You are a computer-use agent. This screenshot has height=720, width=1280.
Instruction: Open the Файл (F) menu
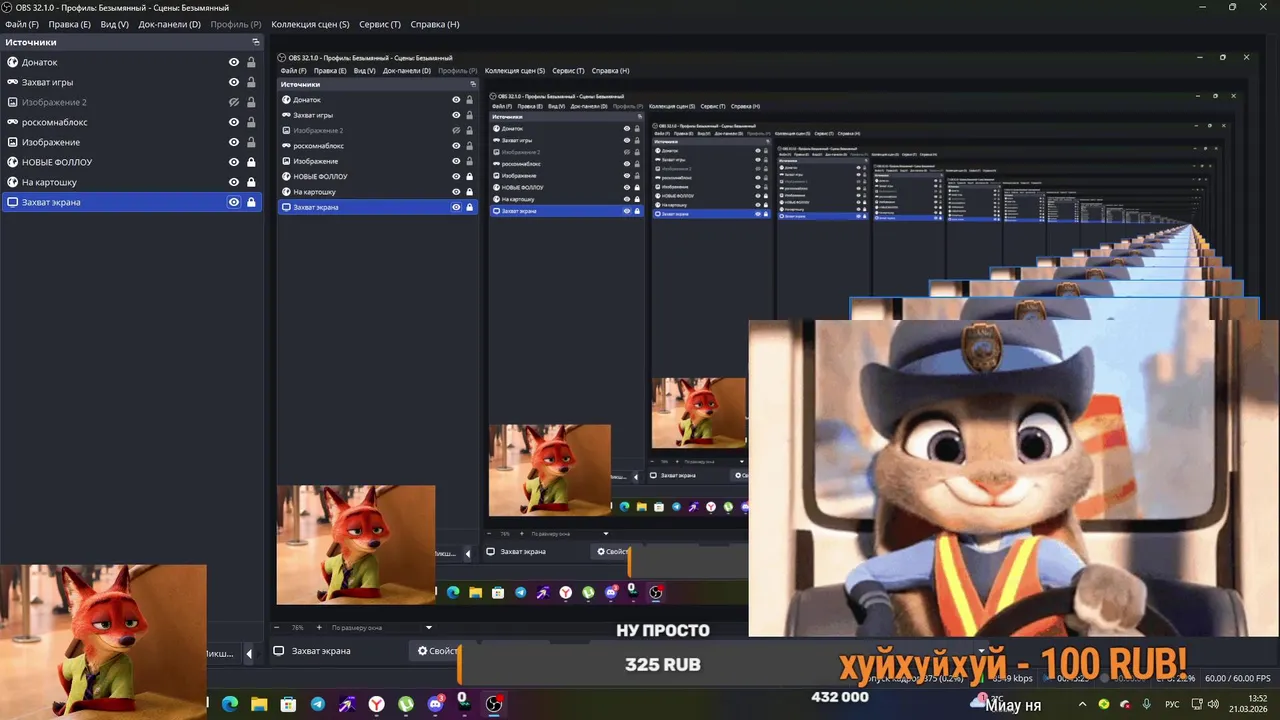22,24
